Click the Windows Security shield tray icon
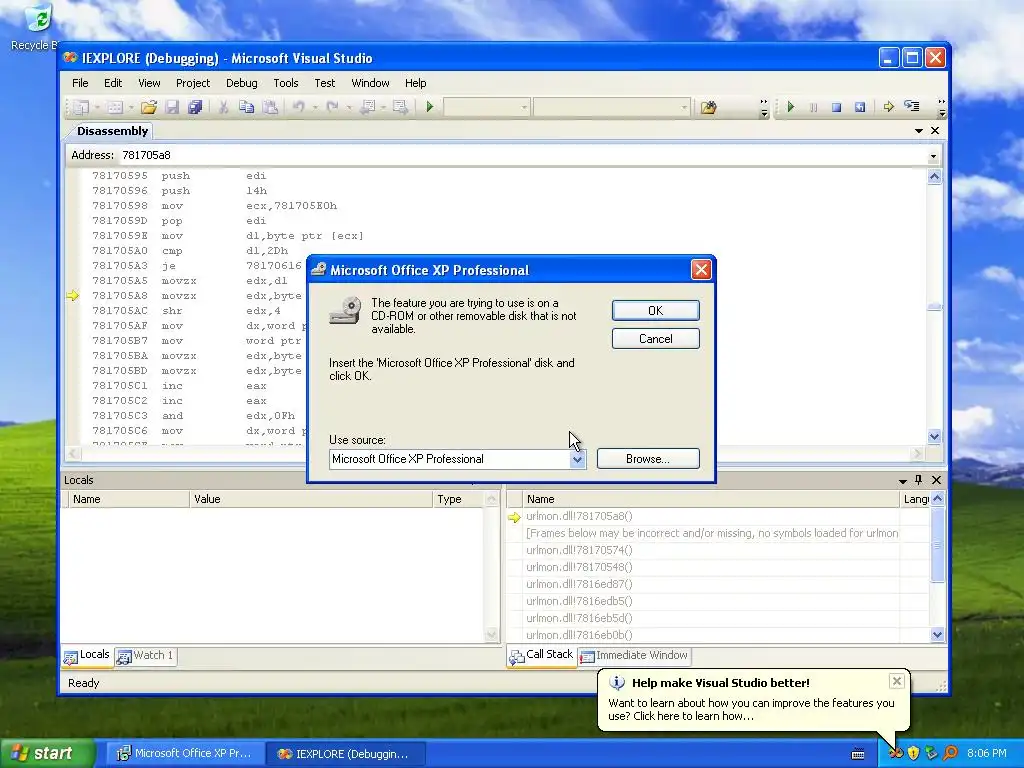The image size is (1024, 768). [913, 753]
